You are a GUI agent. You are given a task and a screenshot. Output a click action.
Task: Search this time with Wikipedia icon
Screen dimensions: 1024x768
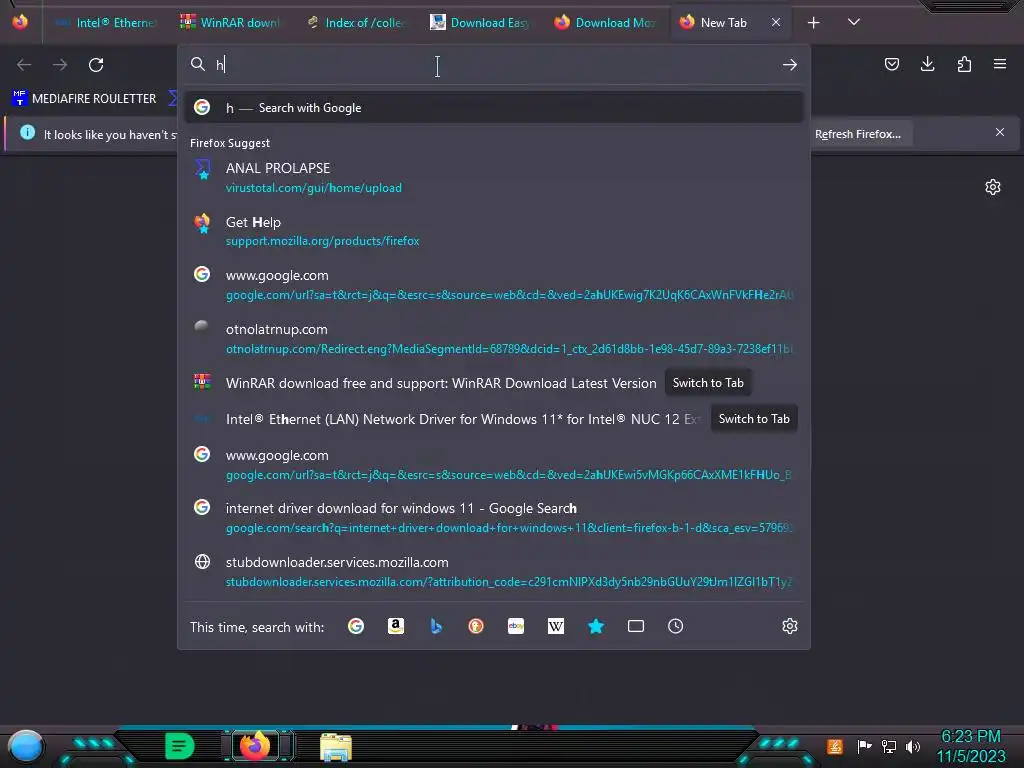tap(556, 626)
